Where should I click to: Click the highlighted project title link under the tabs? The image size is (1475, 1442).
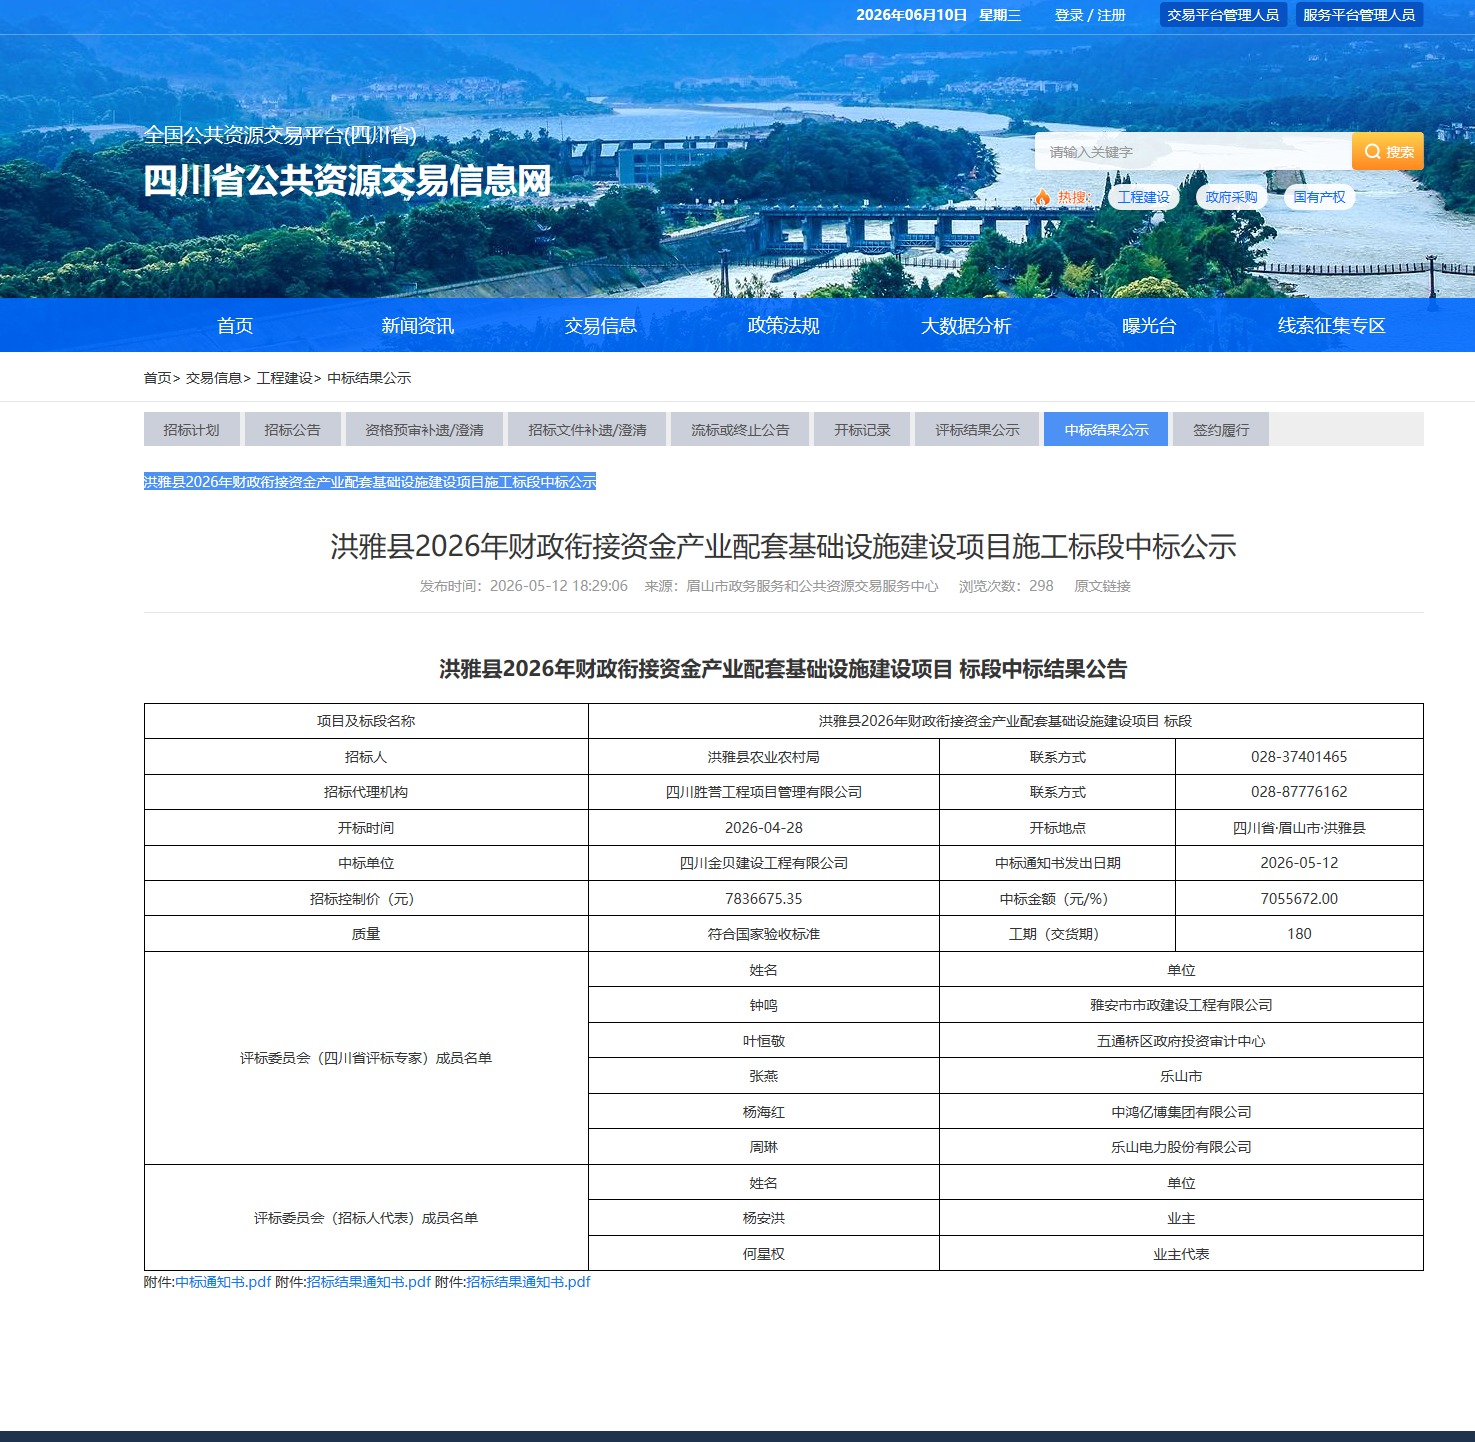click(370, 482)
